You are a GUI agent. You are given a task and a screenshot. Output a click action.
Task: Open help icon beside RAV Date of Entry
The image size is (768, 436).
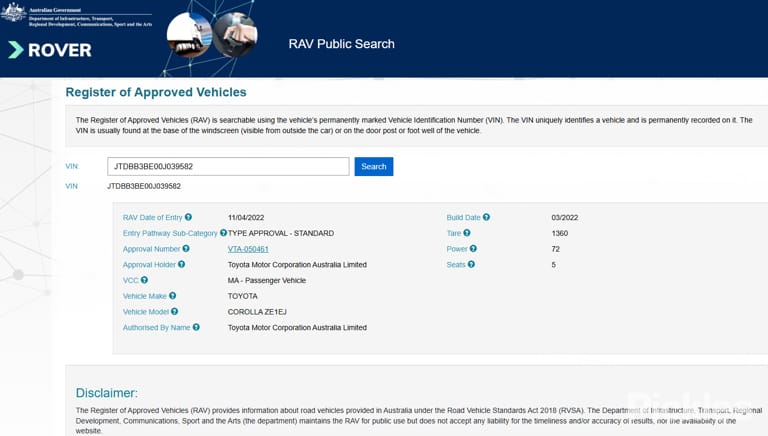[188, 217]
